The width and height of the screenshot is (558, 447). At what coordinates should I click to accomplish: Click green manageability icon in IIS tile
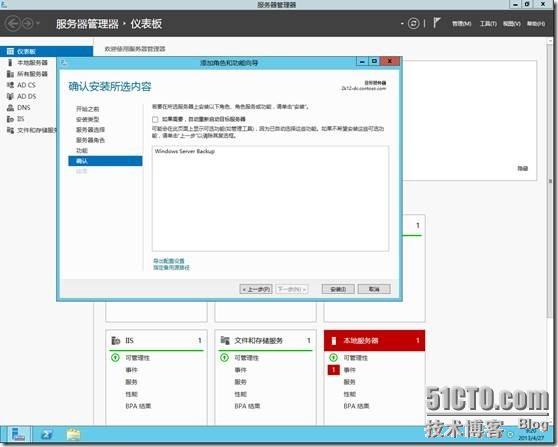pyautogui.click(x=115, y=357)
